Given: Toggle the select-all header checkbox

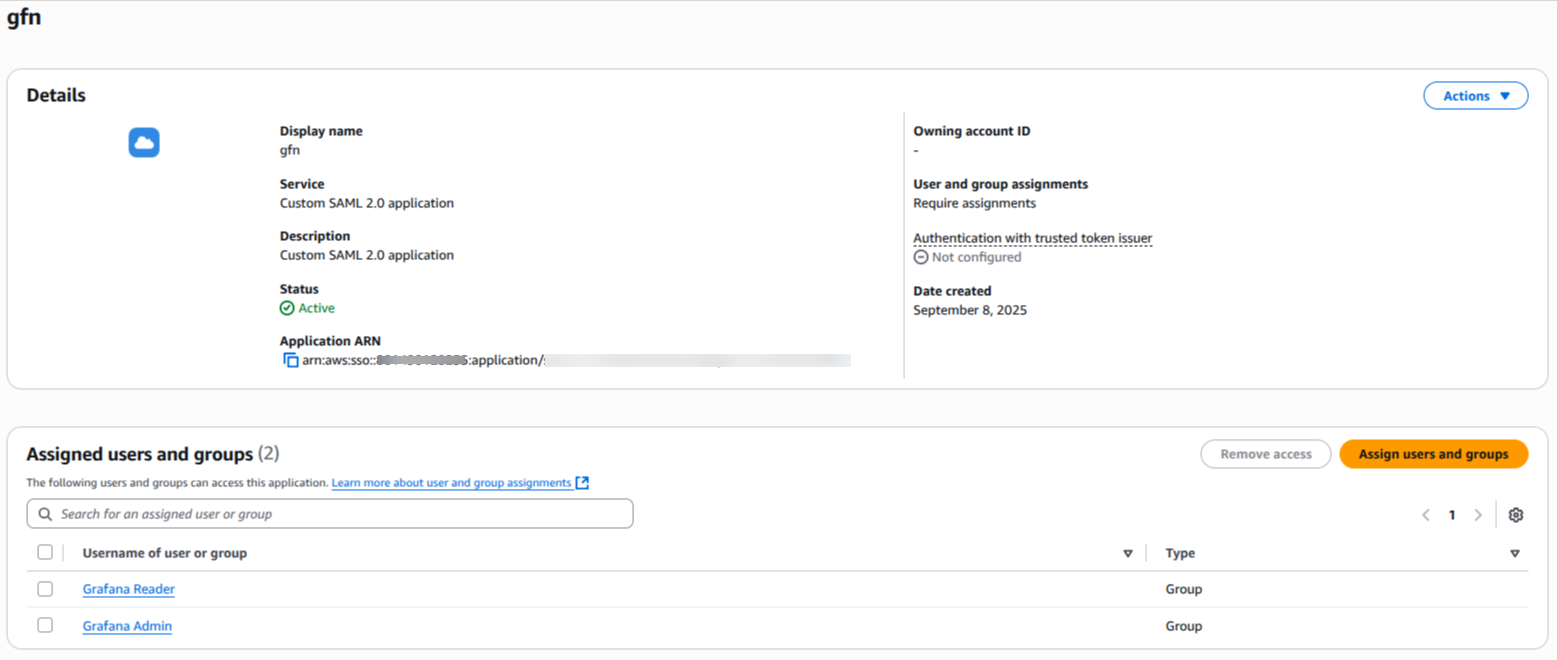Looking at the screenshot, I should [45, 552].
